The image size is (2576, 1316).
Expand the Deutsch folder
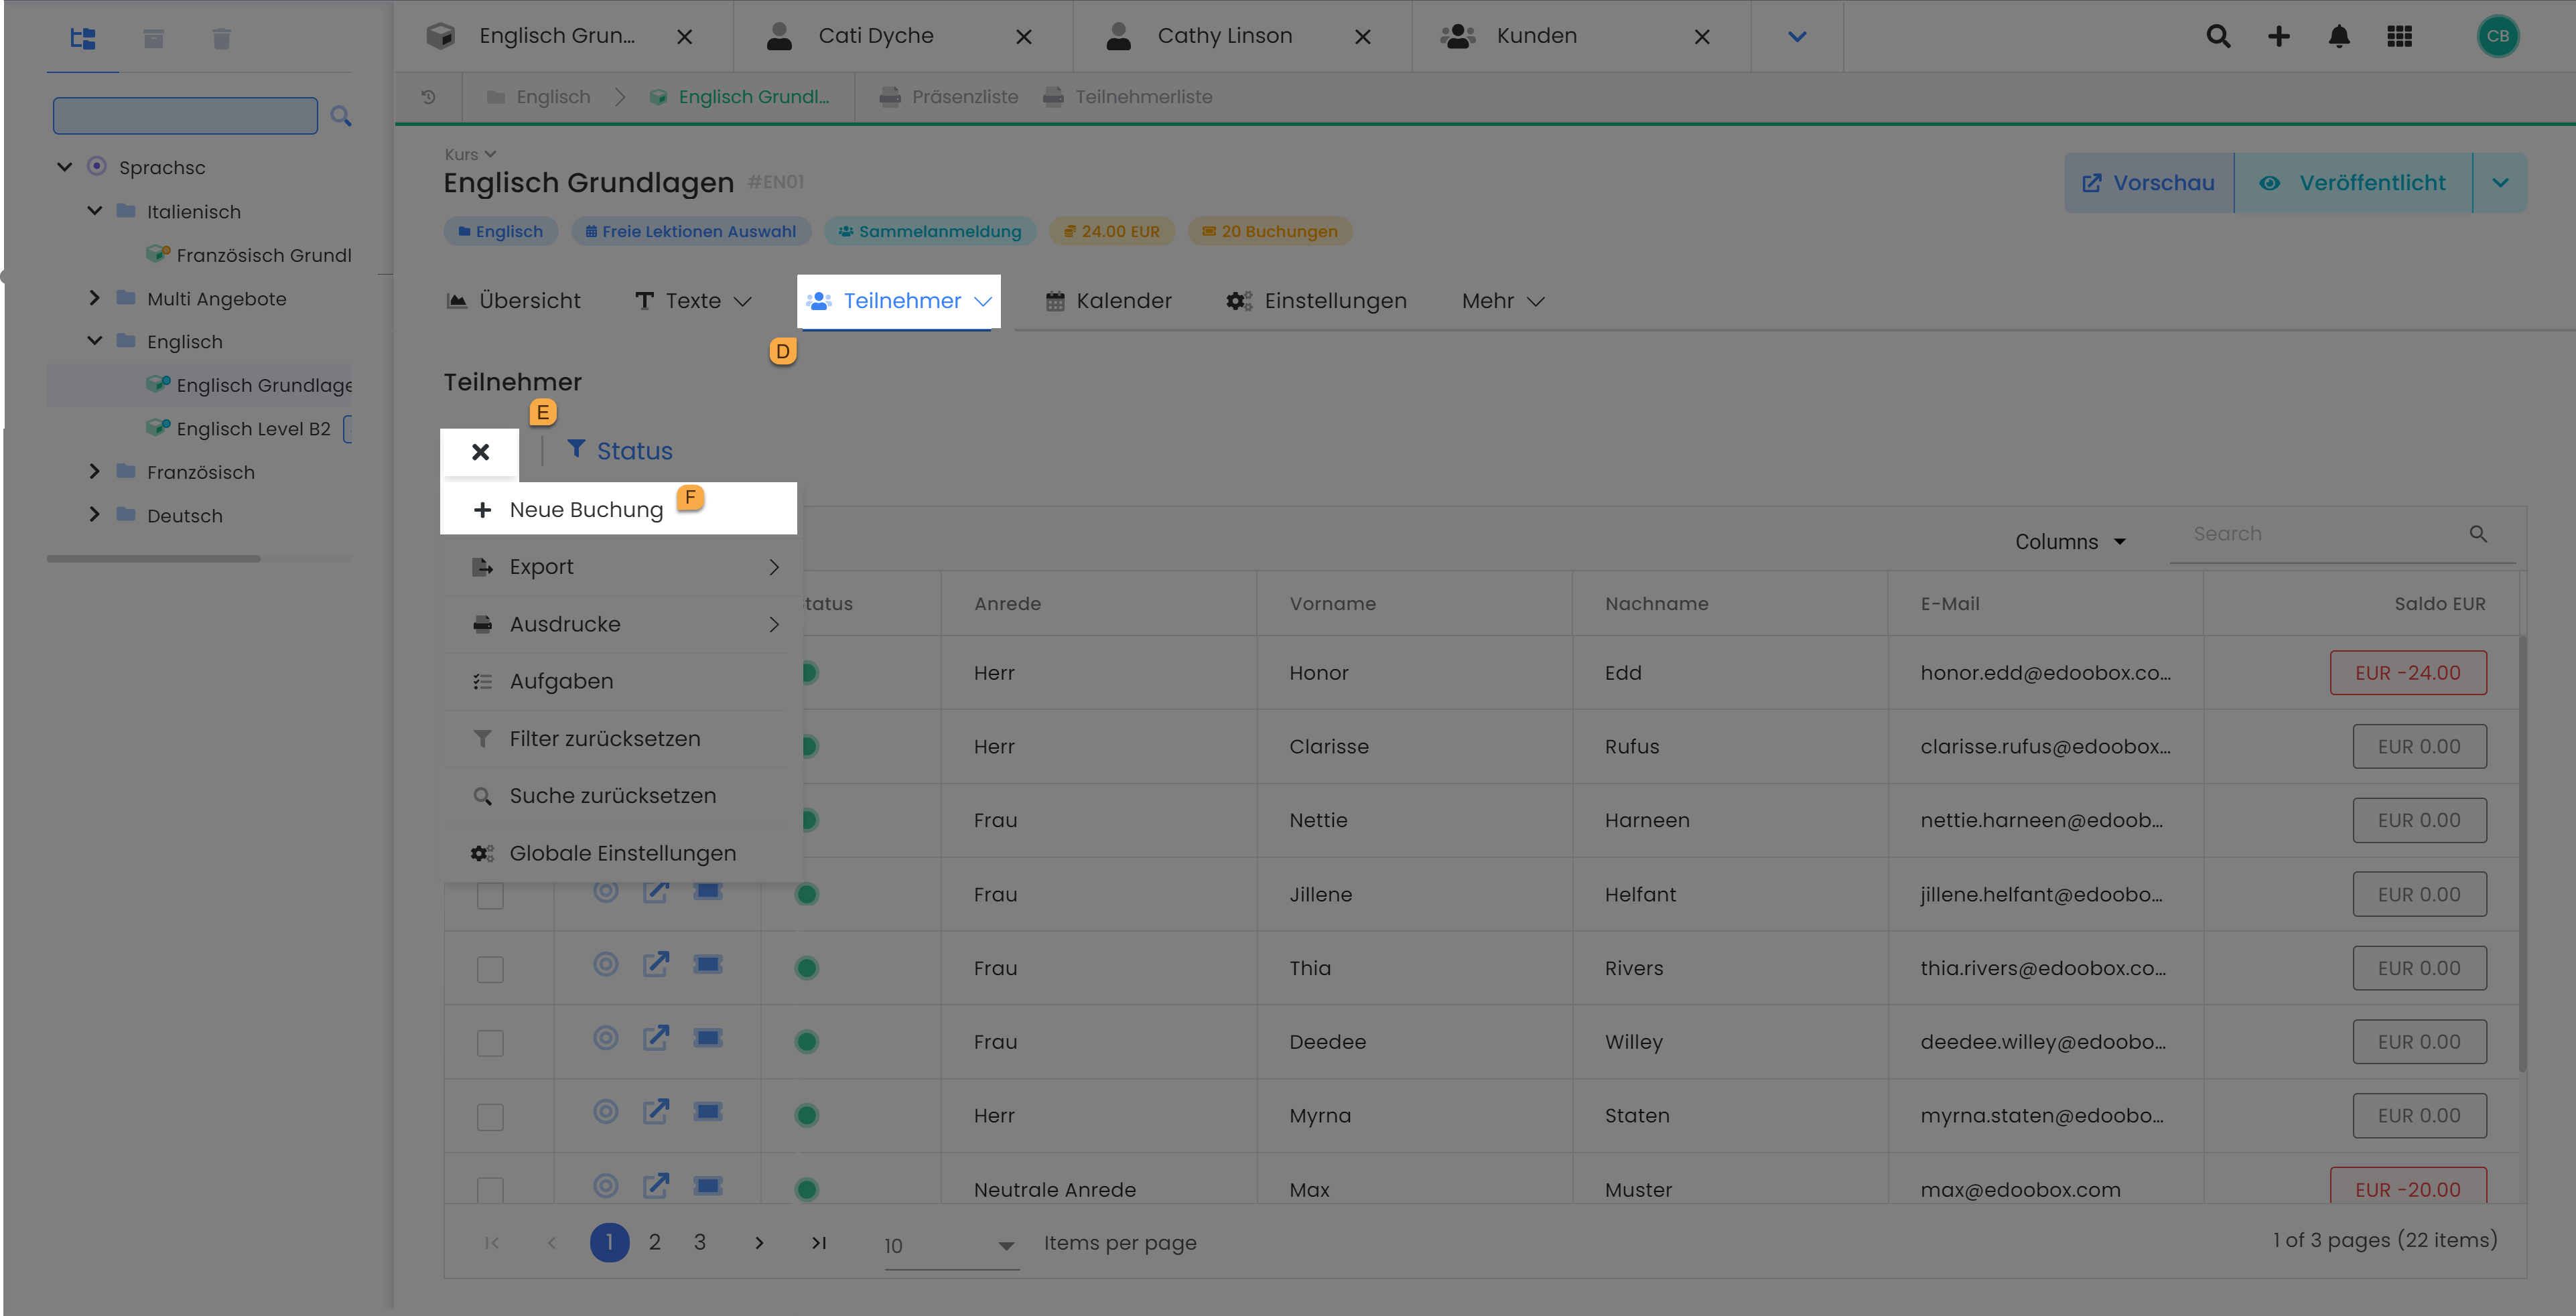[95, 515]
